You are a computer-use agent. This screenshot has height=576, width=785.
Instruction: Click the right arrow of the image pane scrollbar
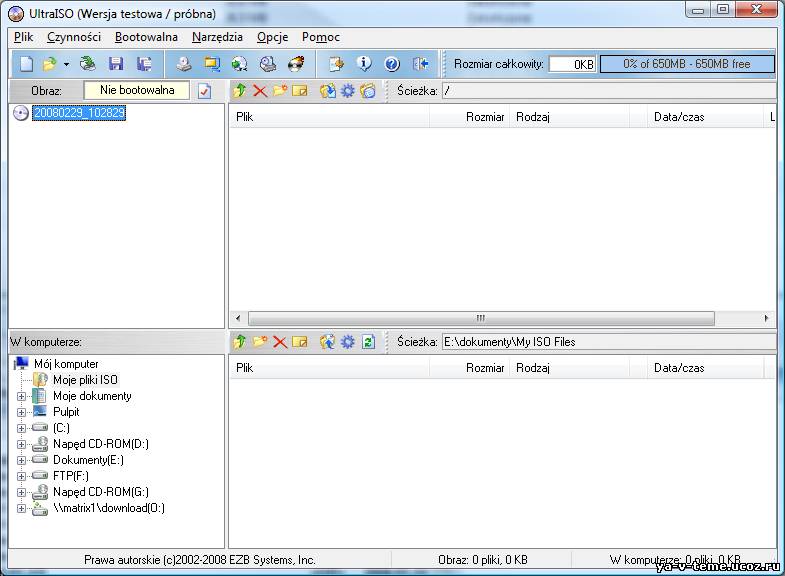click(766, 318)
